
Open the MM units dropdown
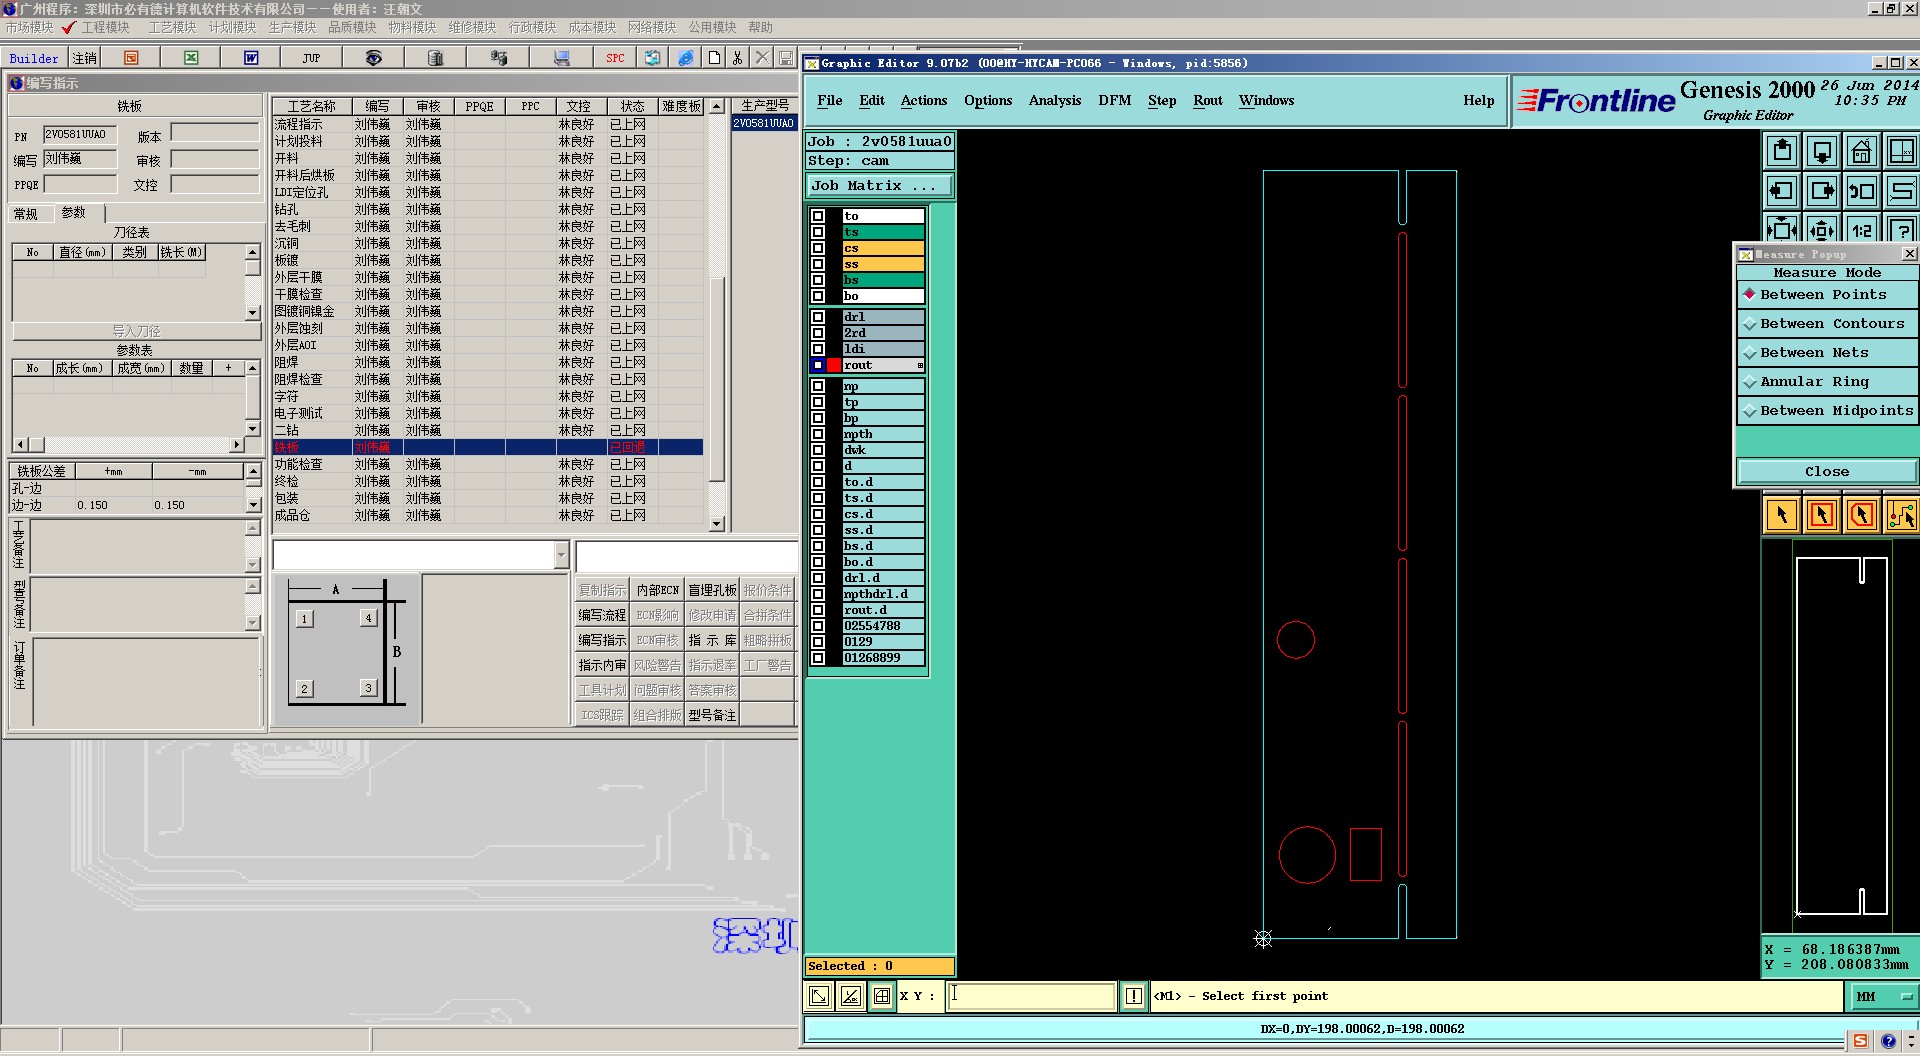1879,997
